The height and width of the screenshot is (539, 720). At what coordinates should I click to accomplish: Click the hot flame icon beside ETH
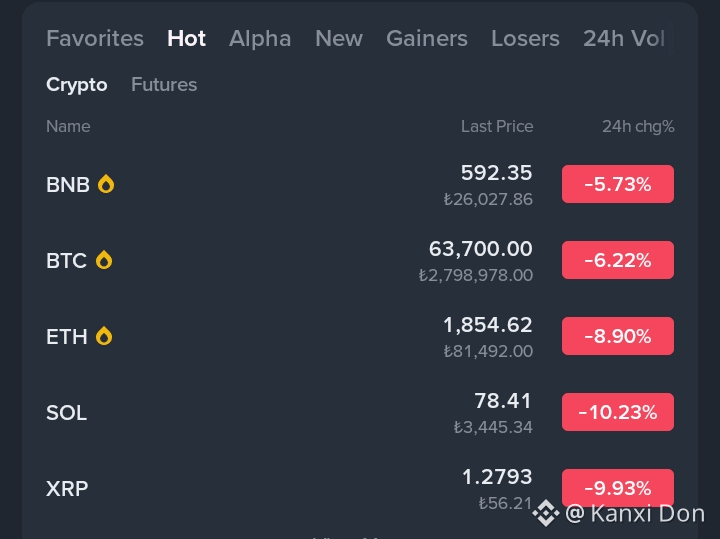[x=104, y=336]
